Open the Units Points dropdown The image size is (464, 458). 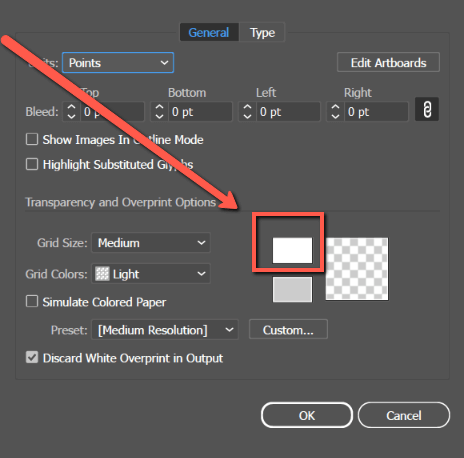tap(118, 63)
